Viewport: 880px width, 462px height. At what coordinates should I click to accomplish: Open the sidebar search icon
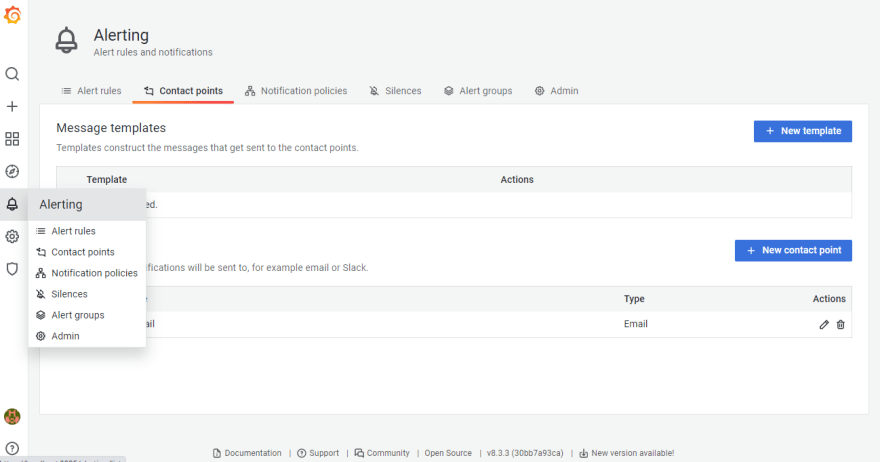click(x=12, y=74)
